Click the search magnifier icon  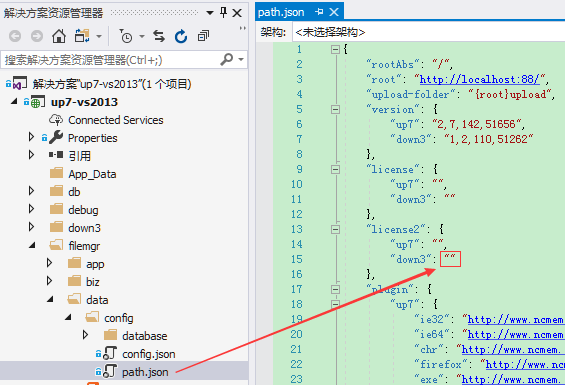(x=227, y=59)
